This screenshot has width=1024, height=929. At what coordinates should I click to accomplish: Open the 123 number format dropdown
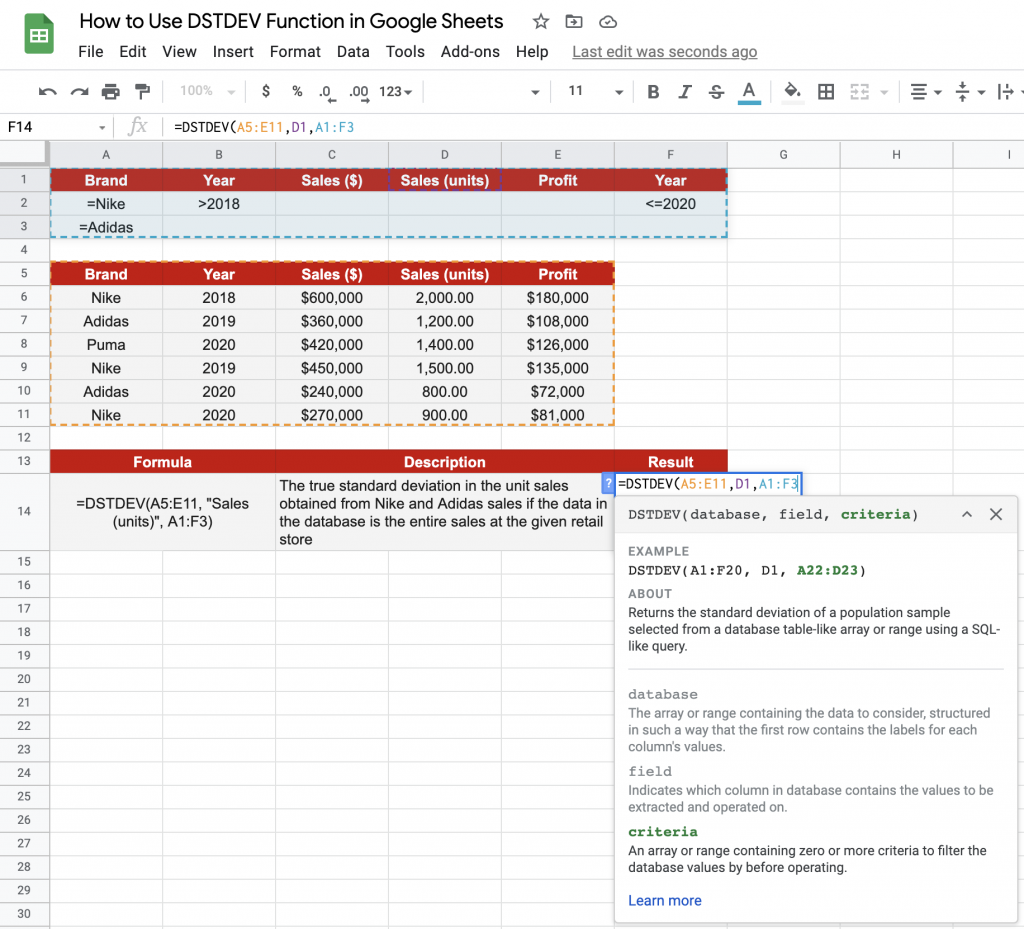[x=394, y=91]
